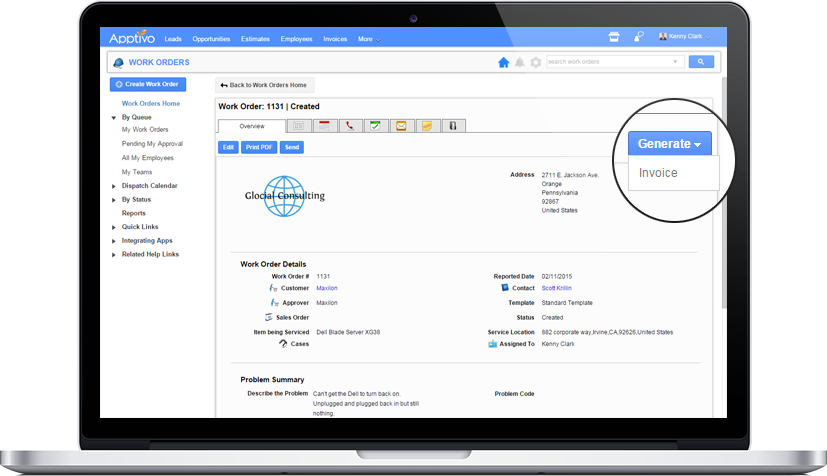Screen dimensions: 827x476
Task: Open the tasks checkmark tab icon
Action: point(376,126)
